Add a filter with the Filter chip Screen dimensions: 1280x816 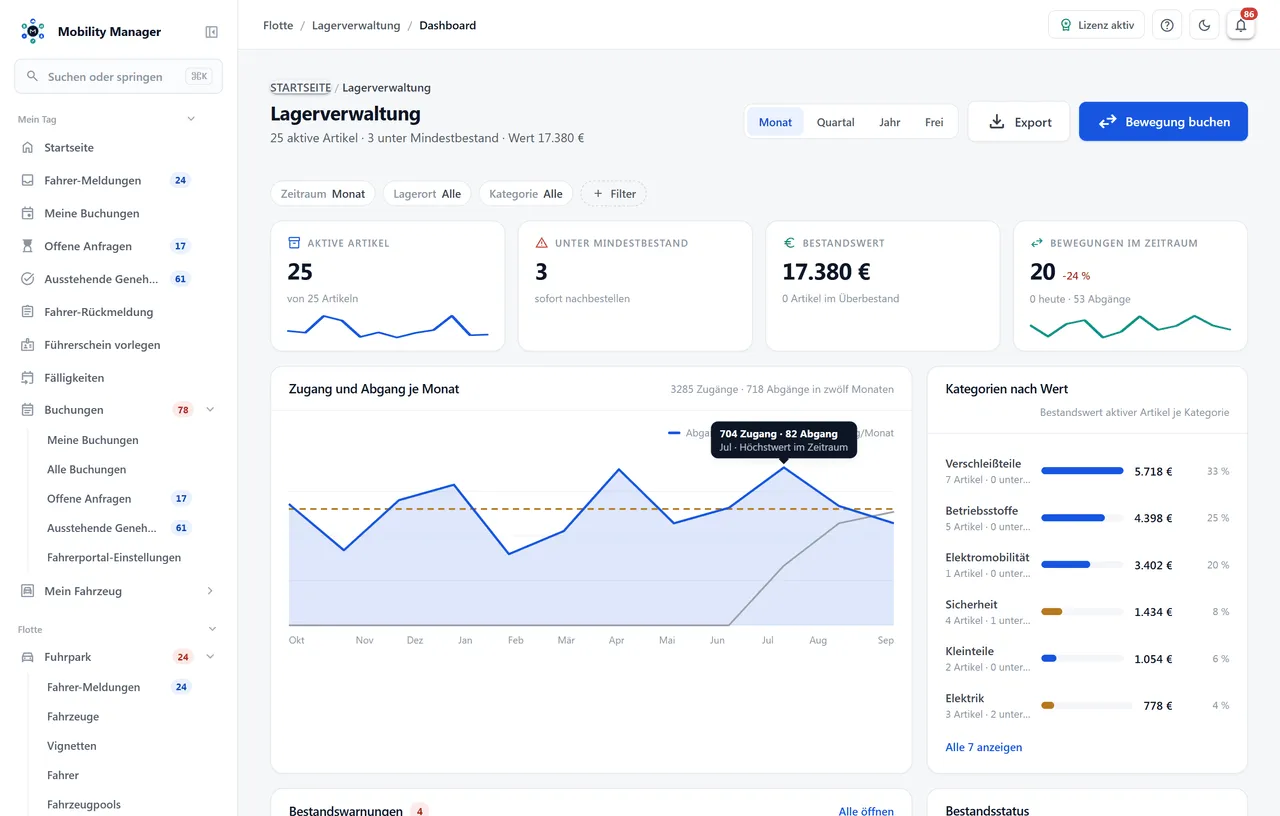[614, 194]
